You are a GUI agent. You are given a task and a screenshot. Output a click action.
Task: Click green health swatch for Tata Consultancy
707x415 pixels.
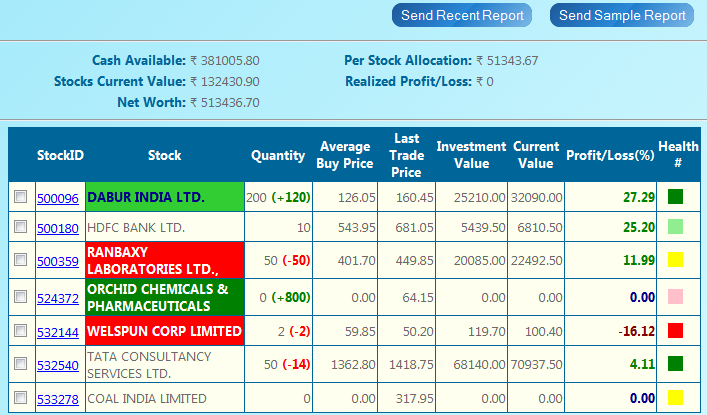point(675,363)
